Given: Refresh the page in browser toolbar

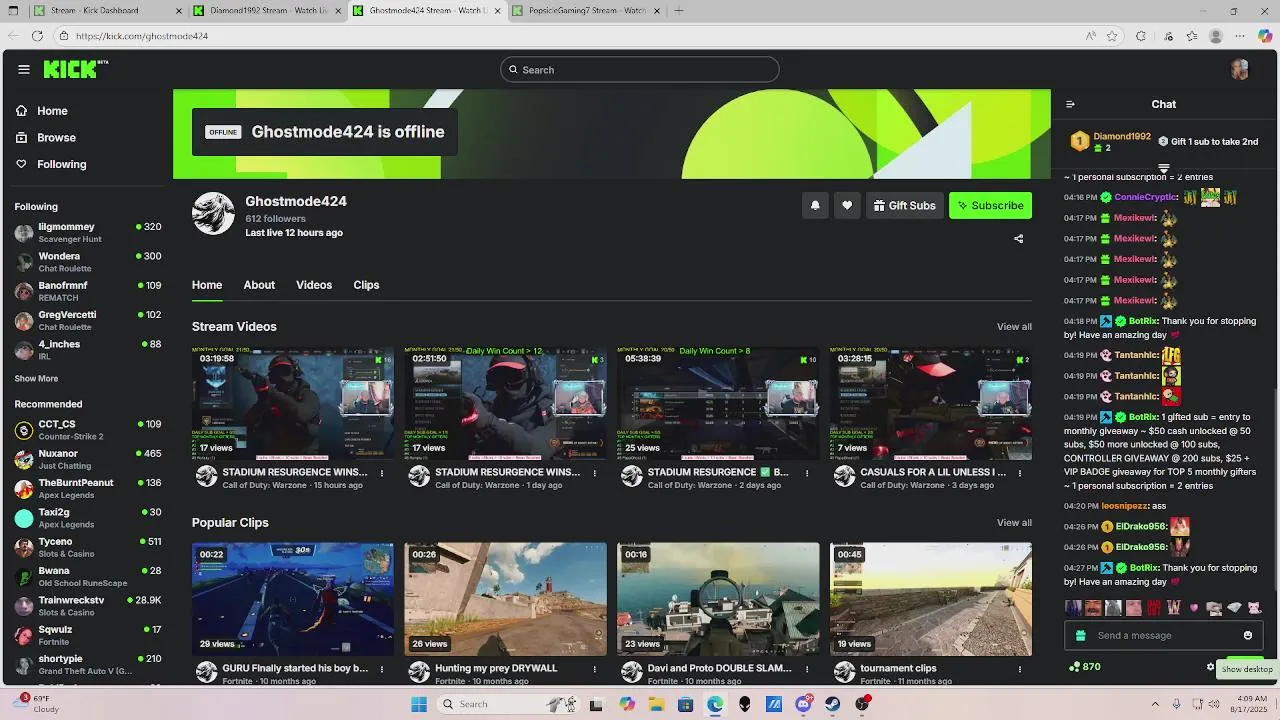Looking at the screenshot, I should point(37,36).
